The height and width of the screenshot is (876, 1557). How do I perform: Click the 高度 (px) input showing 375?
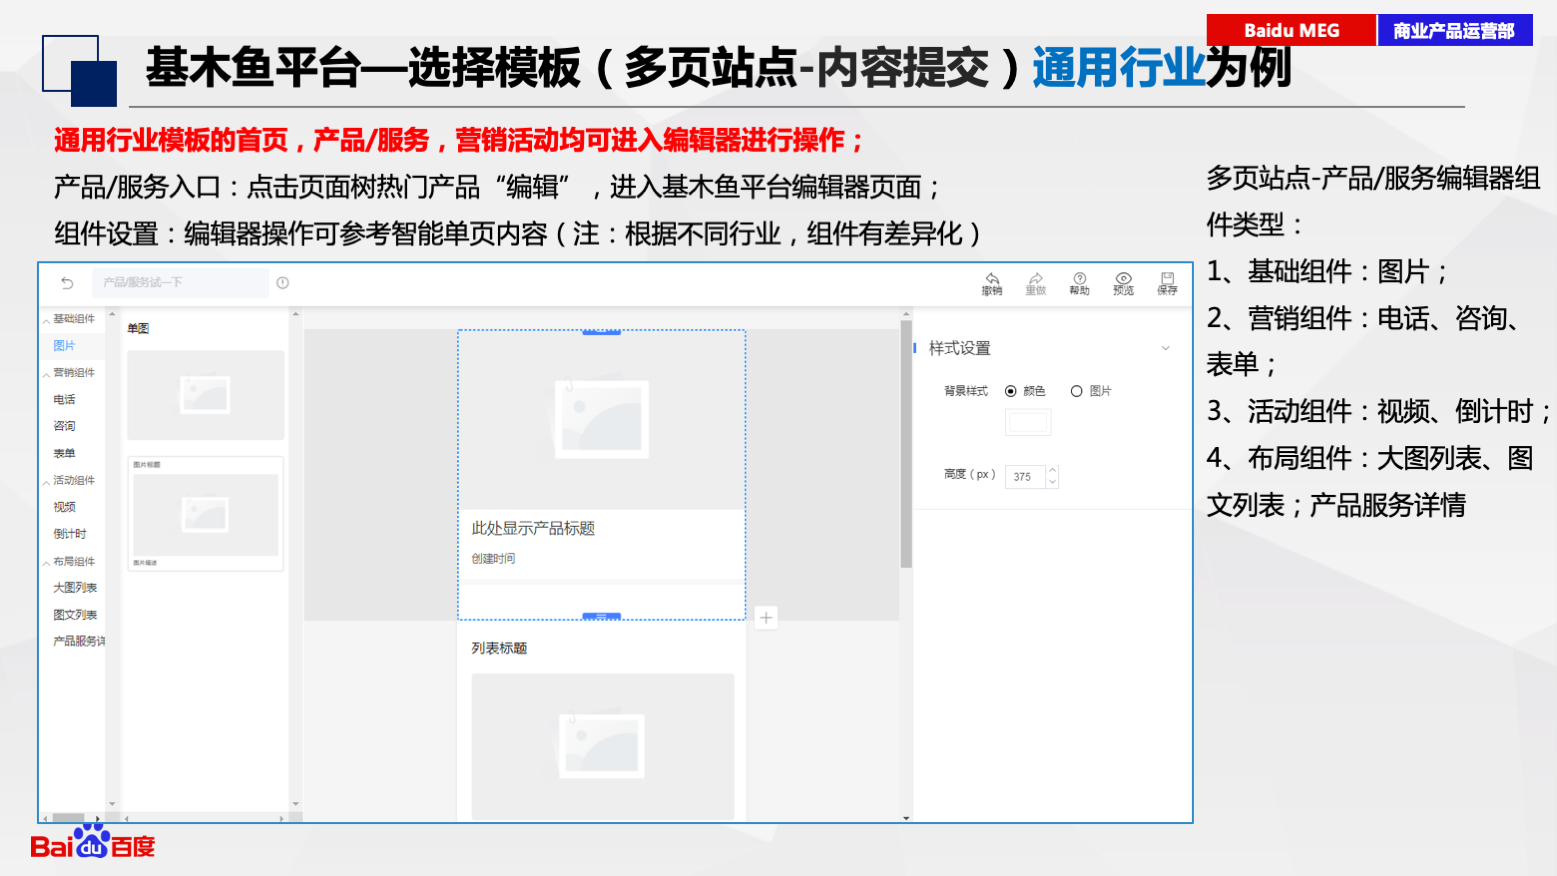1026,477
